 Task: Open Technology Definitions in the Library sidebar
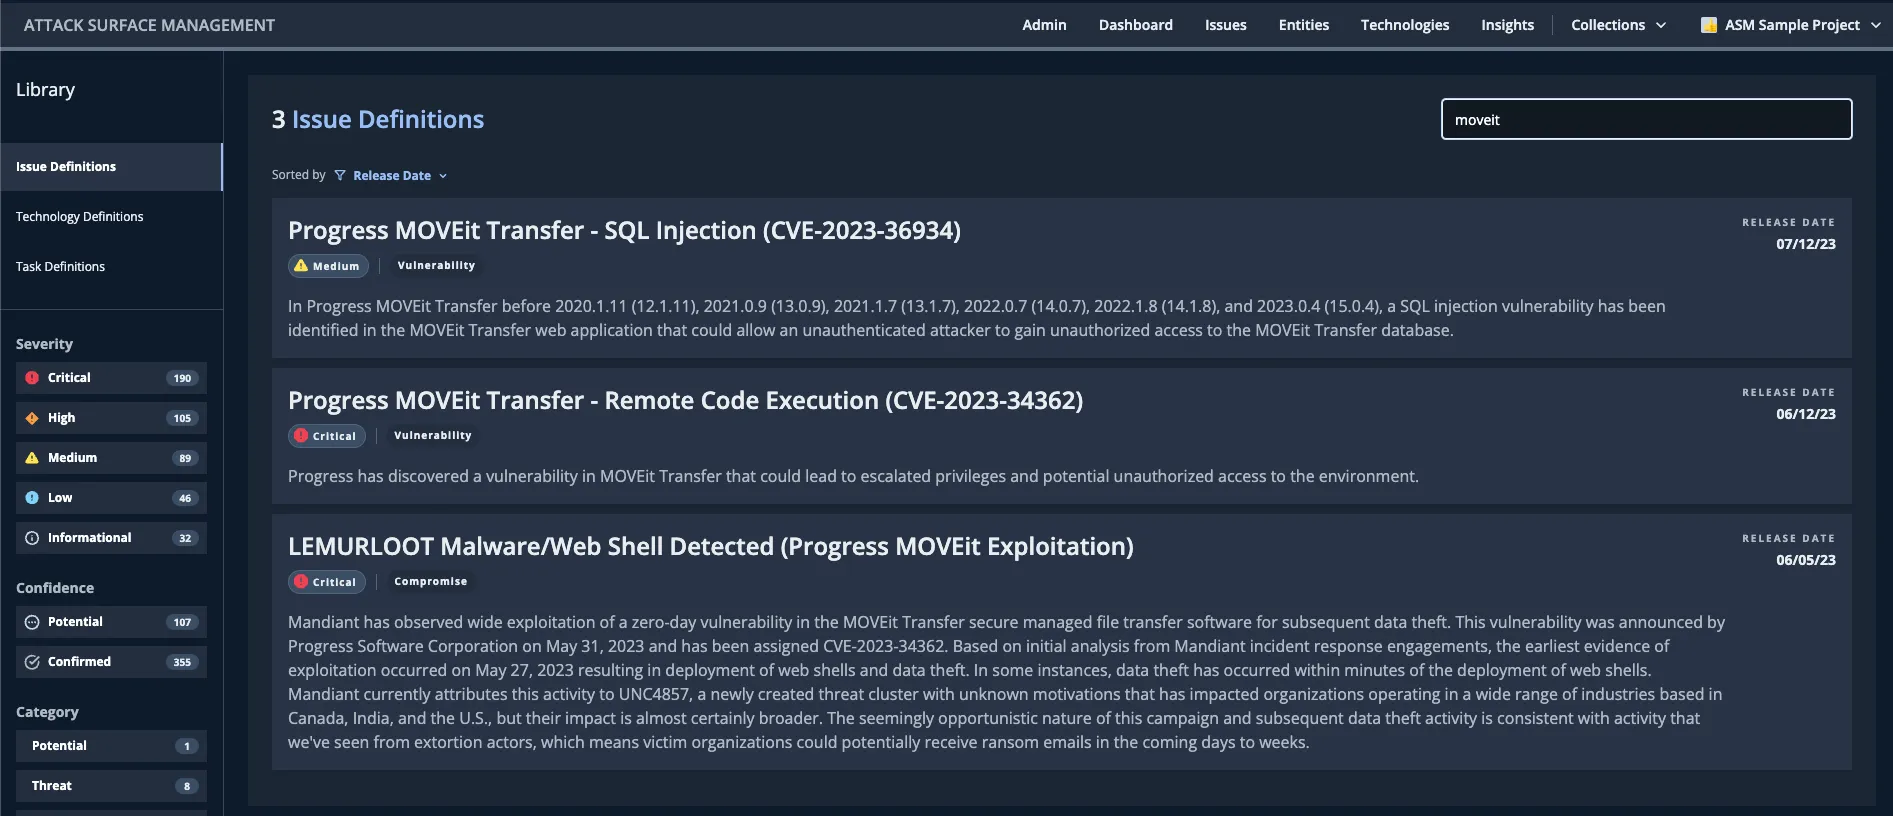click(x=80, y=217)
